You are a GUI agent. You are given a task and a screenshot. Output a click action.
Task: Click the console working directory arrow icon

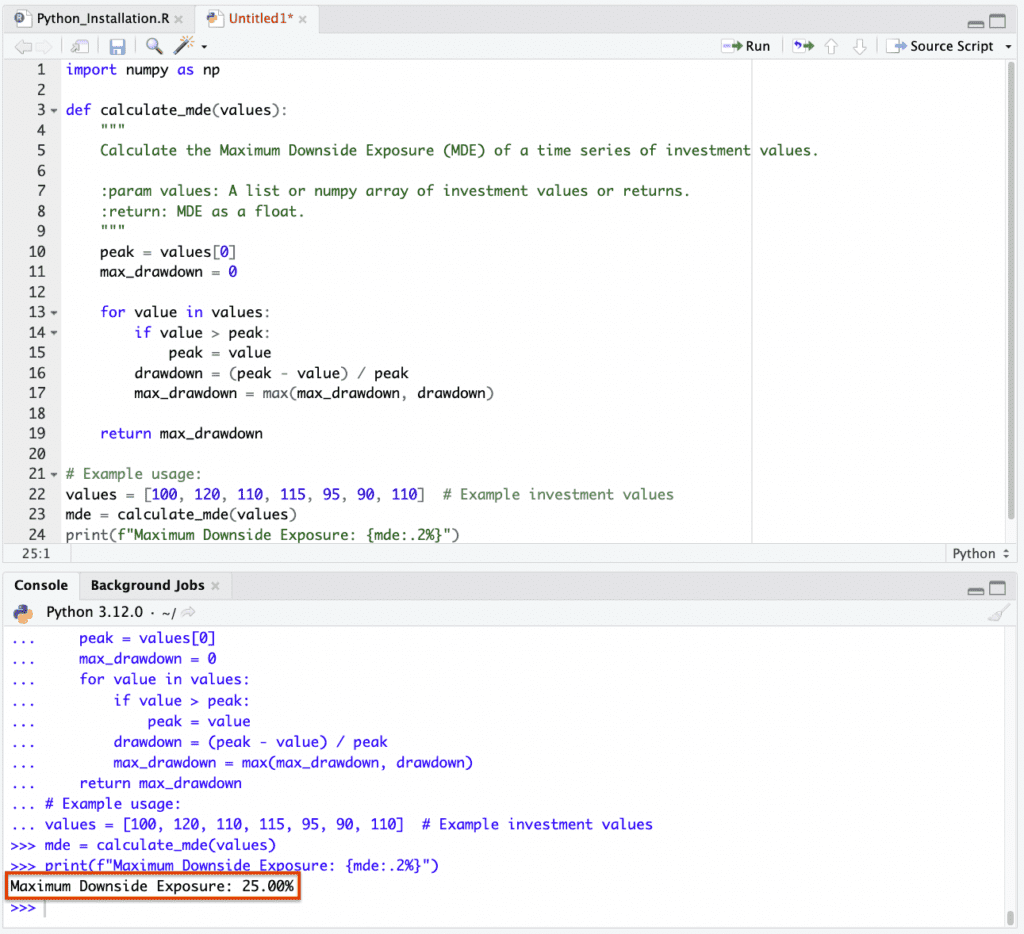pyautogui.click(x=189, y=612)
